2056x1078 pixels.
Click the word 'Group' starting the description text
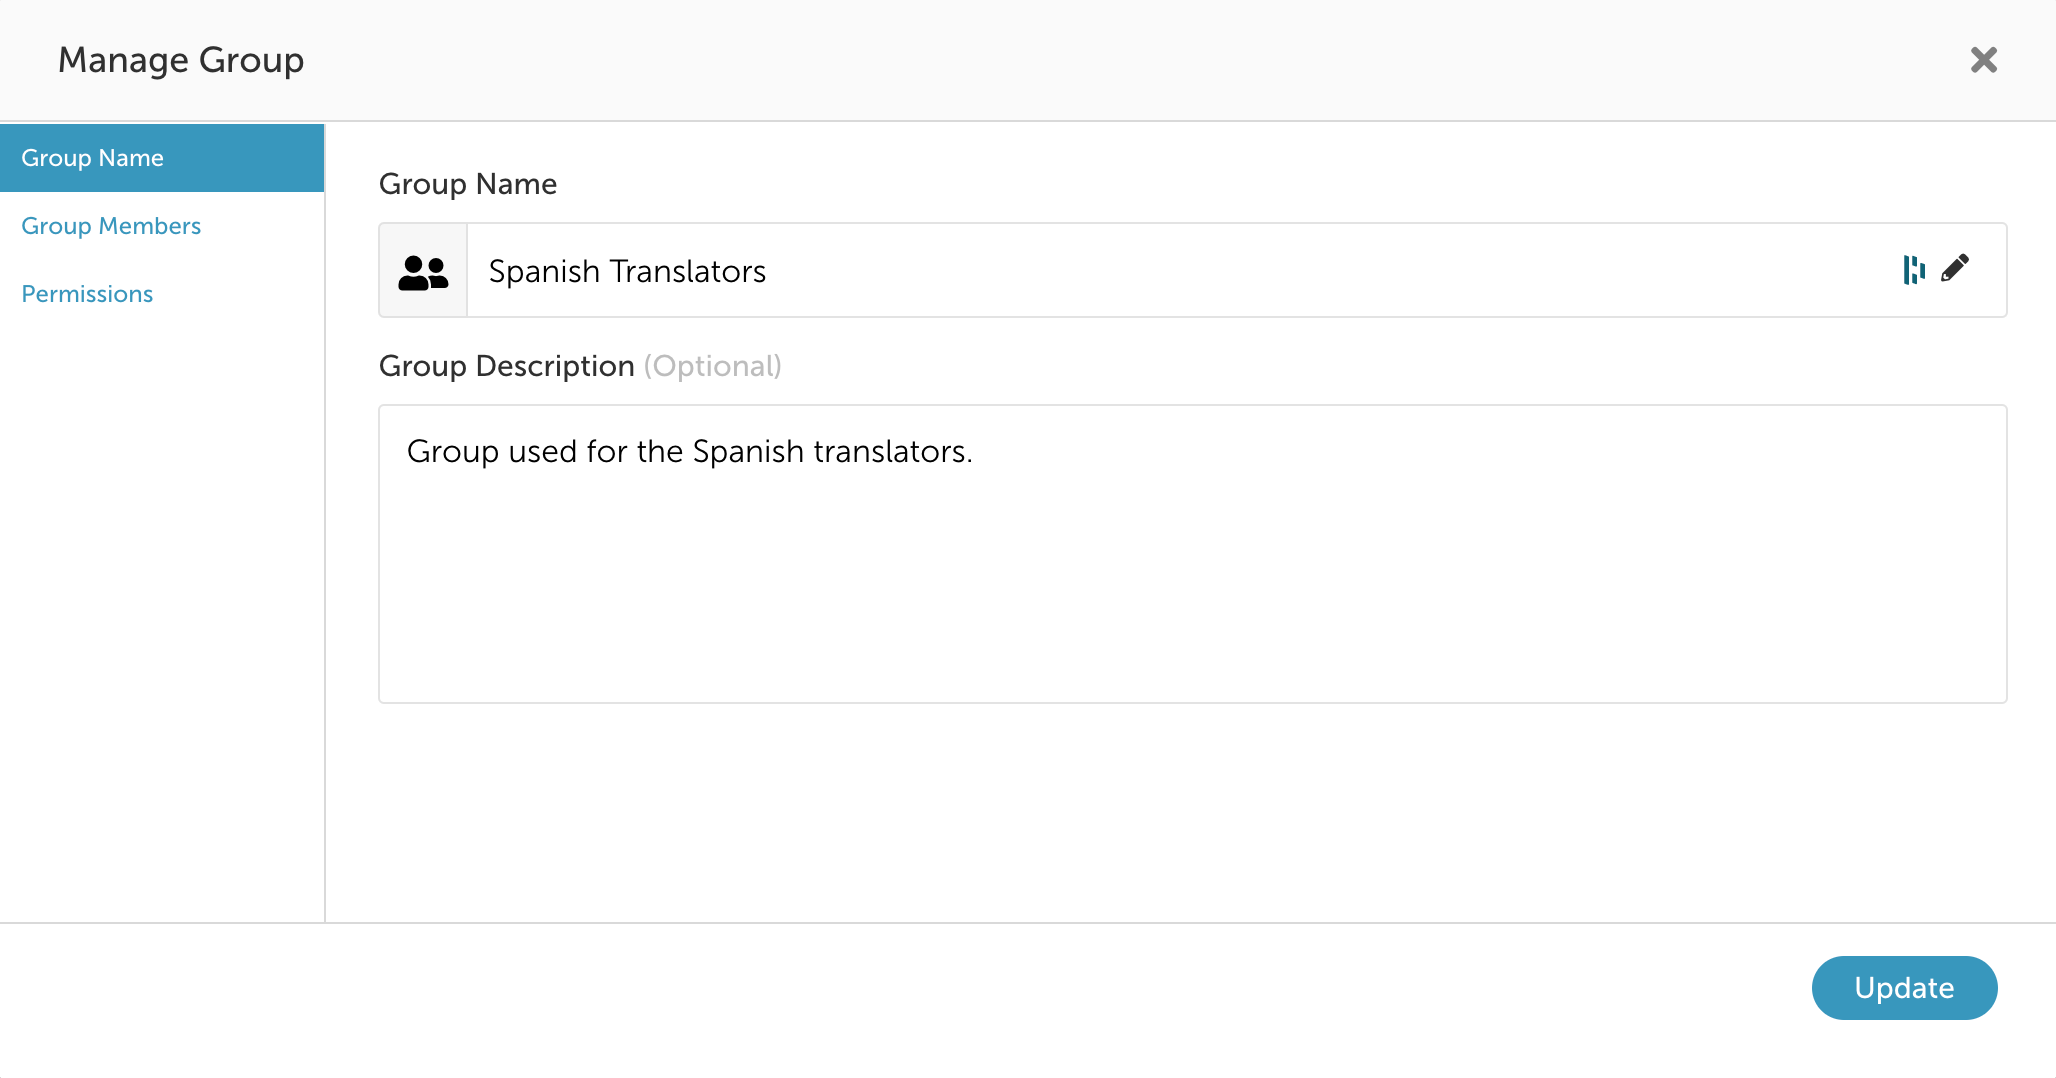point(453,452)
